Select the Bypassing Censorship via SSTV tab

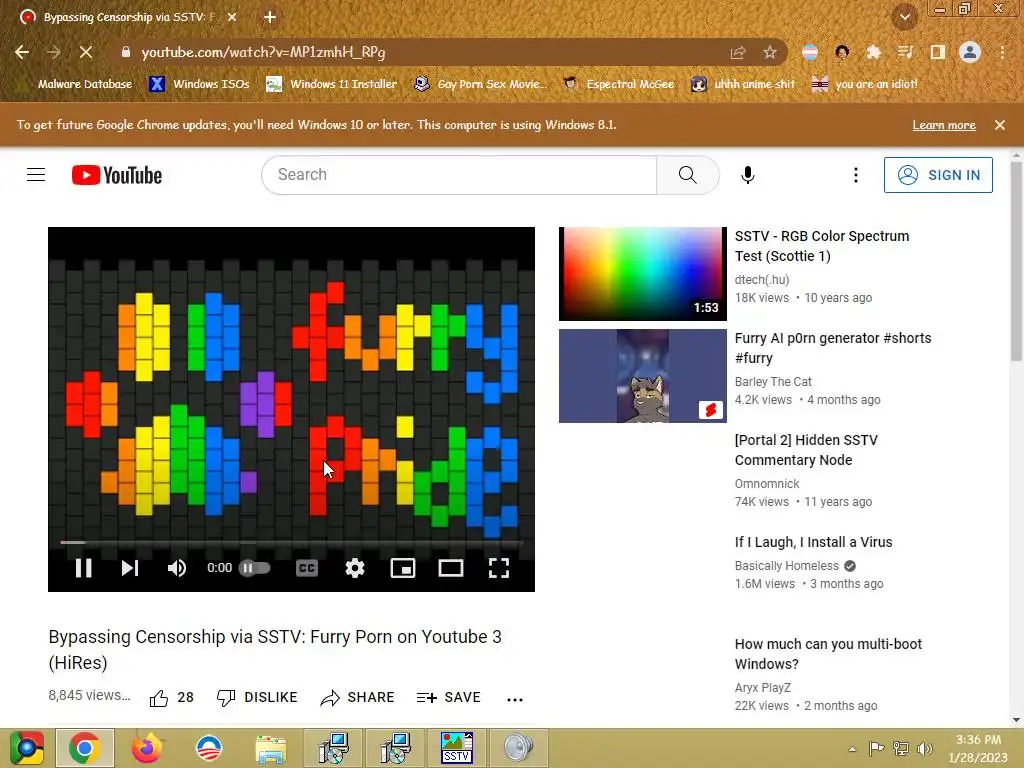tap(129, 17)
